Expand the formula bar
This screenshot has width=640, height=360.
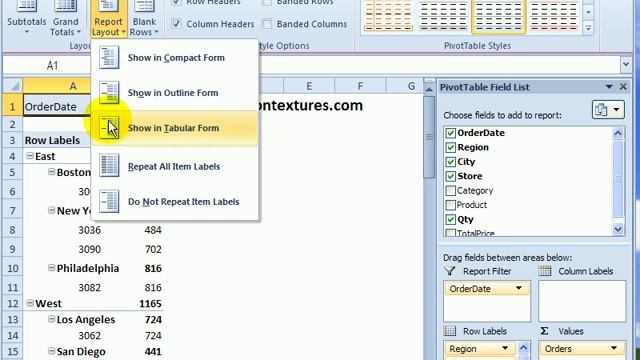626,64
